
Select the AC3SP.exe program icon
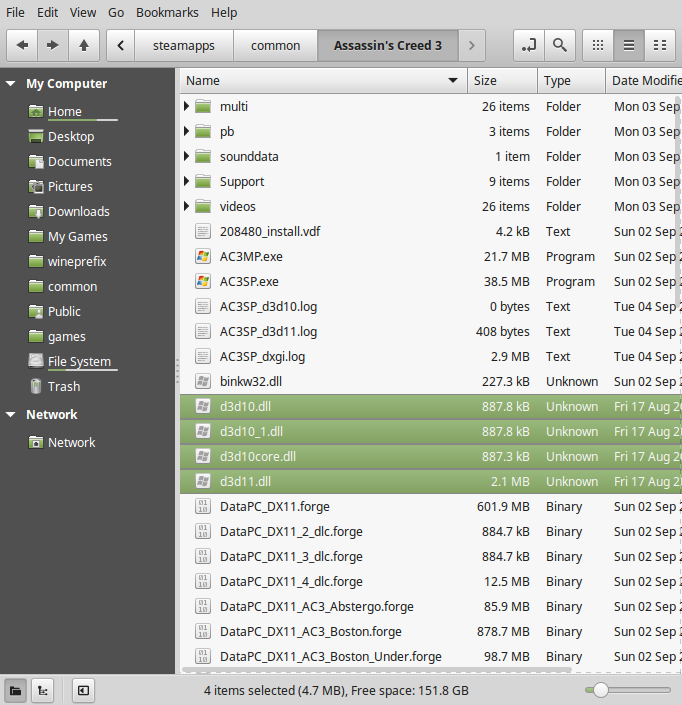(203, 281)
